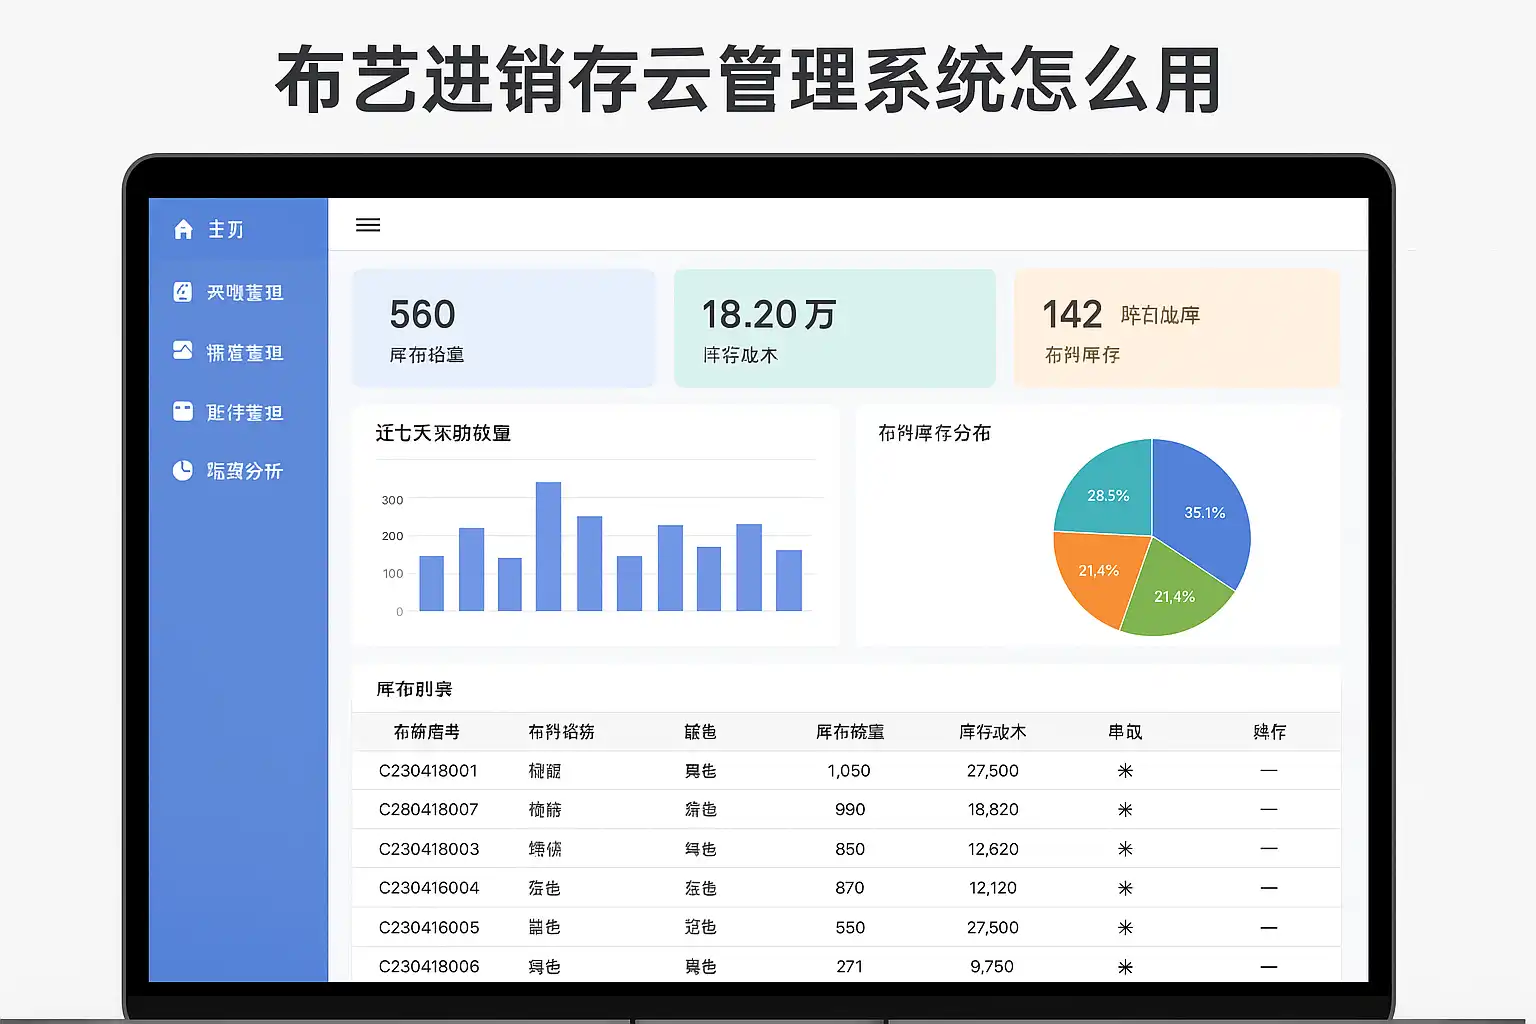
Task: Select the 142 orange summary card
Action: click(x=1177, y=328)
